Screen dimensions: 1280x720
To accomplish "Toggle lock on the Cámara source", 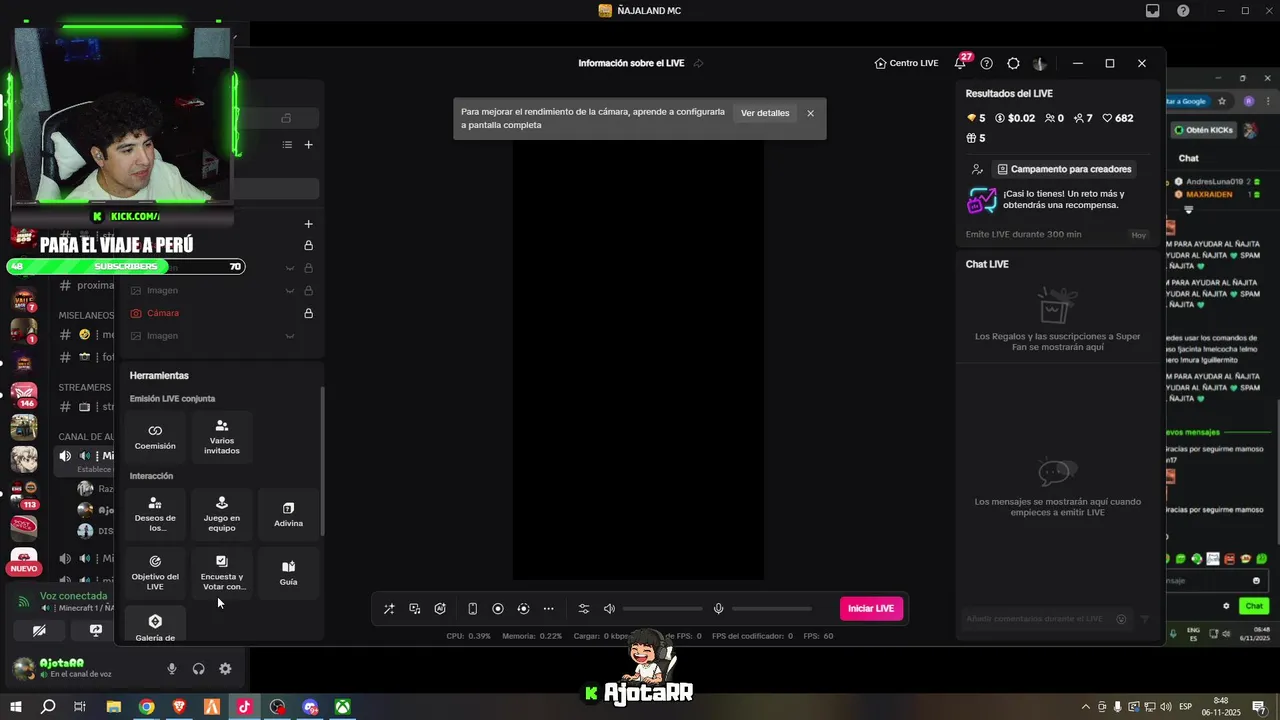I will (x=308, y=313).
